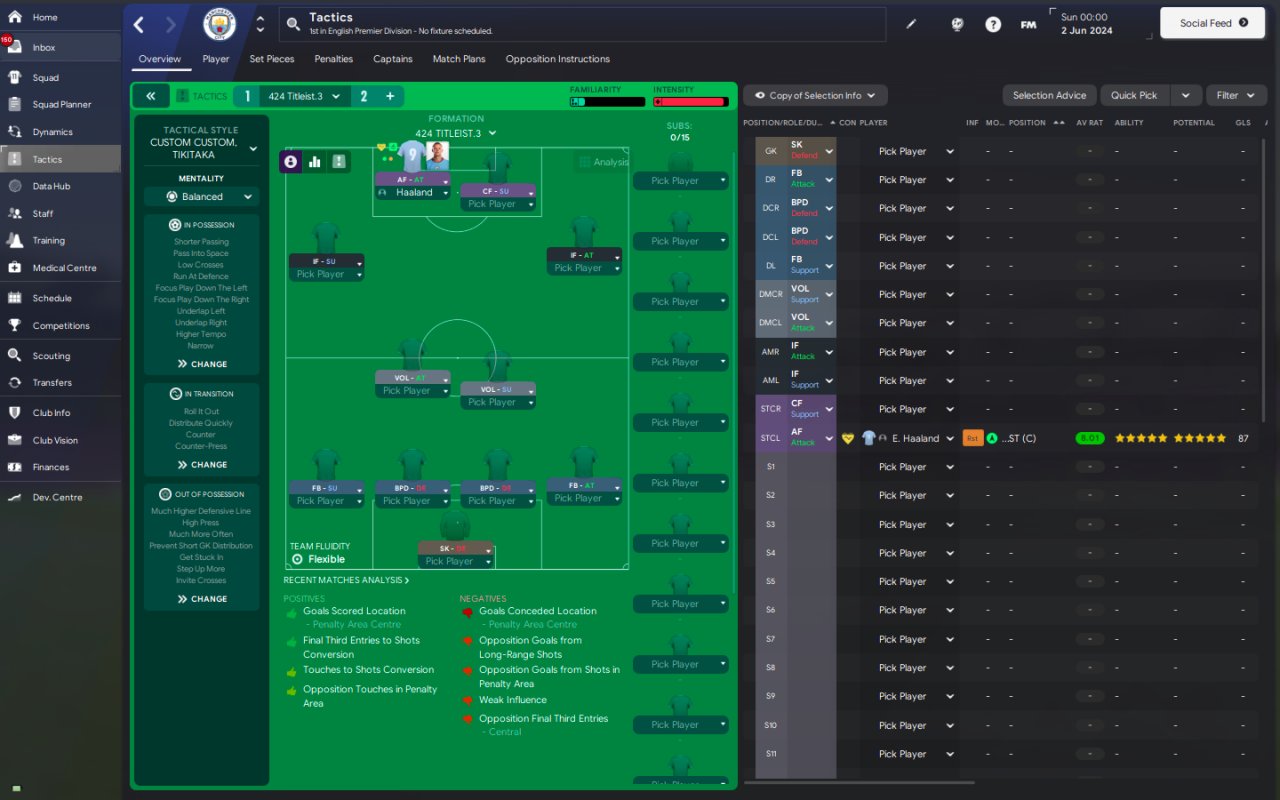
Task: Open the FM menu icon
Action: [x=1028, y=24]
